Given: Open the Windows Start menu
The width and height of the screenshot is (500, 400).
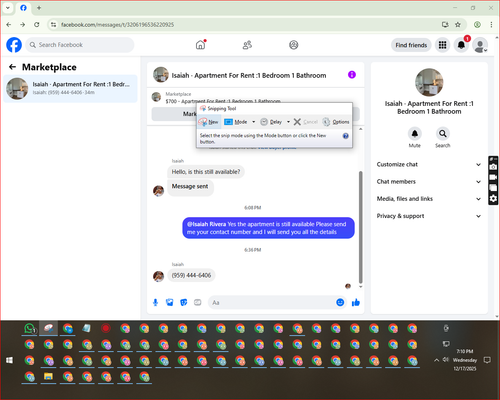Looking at the screenshot, I should (9, 360).
